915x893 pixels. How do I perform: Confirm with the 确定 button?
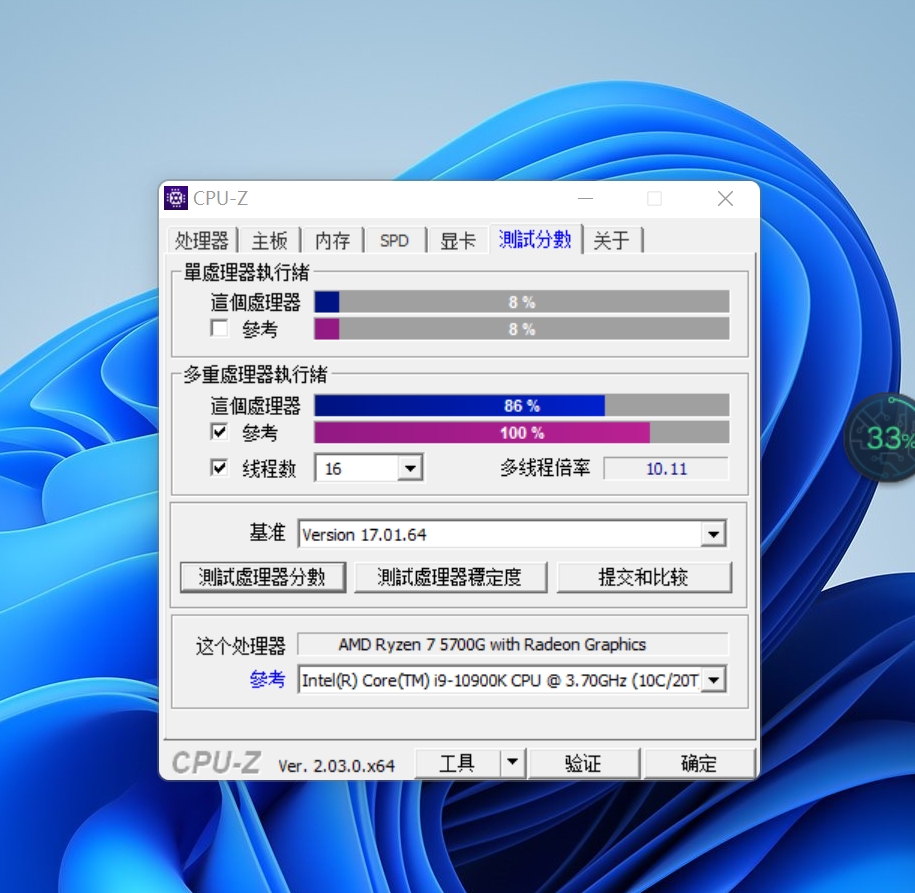click(x=699, y=763)
